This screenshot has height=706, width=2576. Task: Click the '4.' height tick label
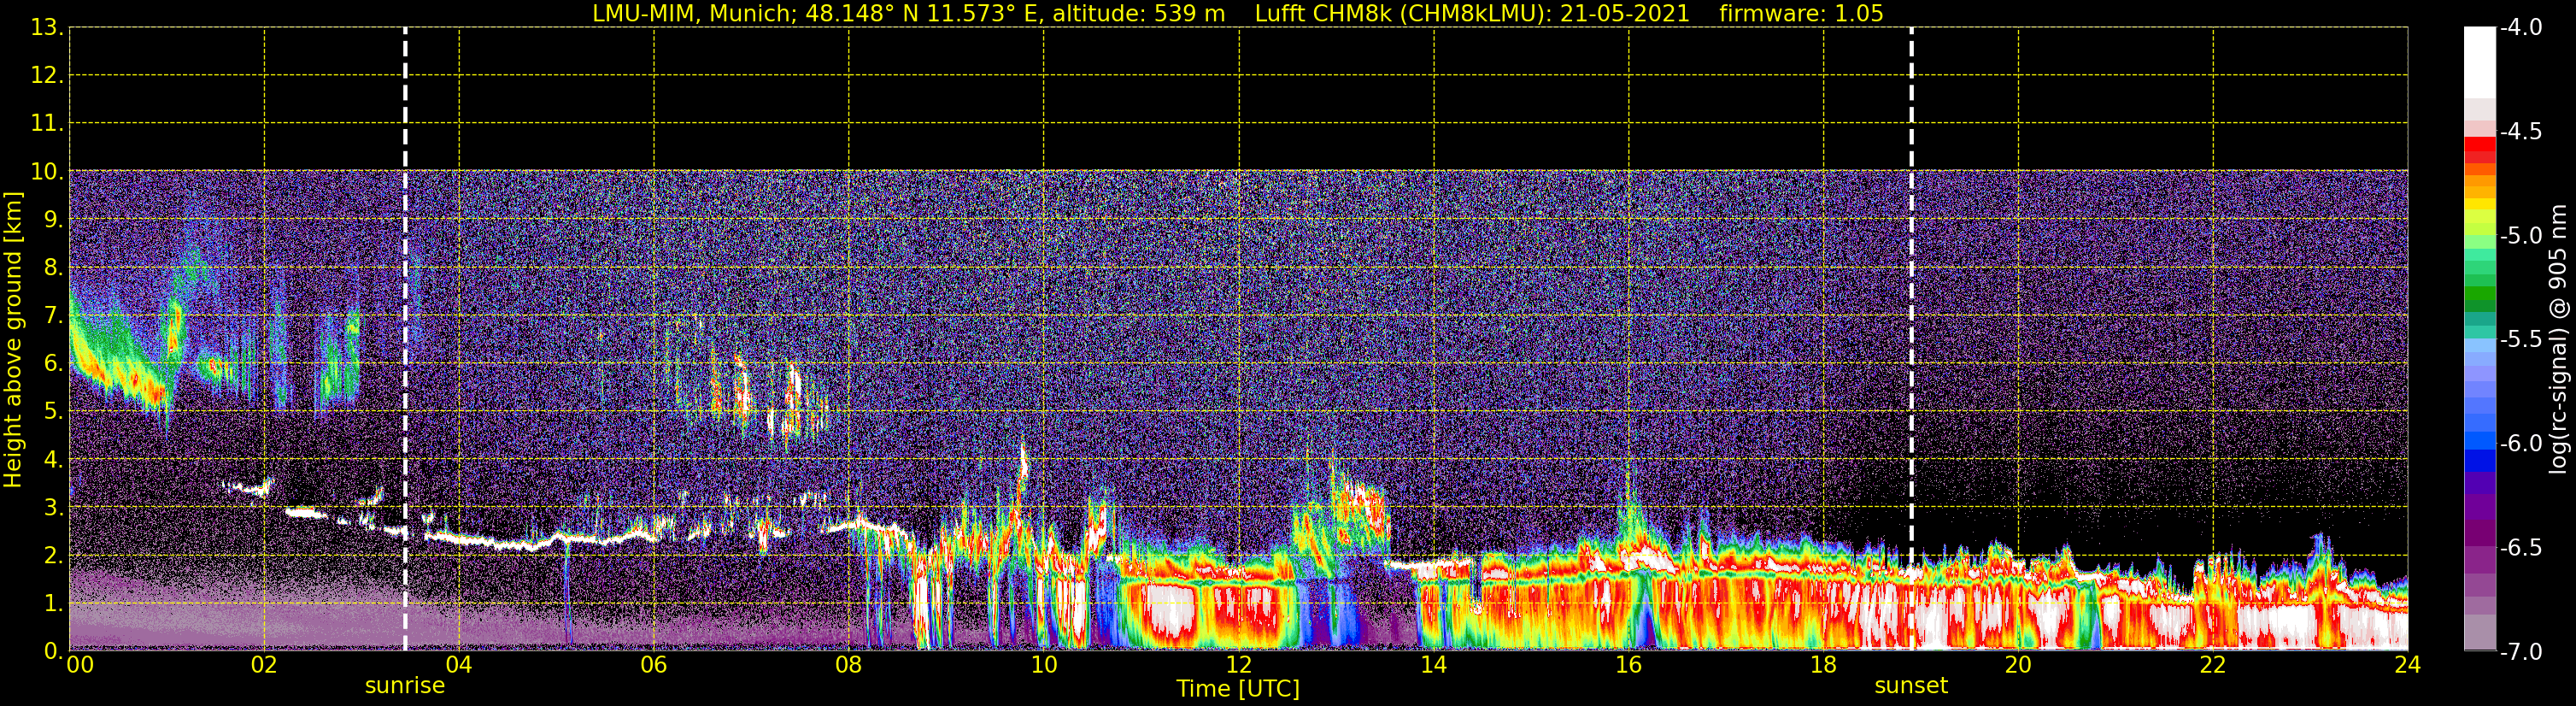53,459
